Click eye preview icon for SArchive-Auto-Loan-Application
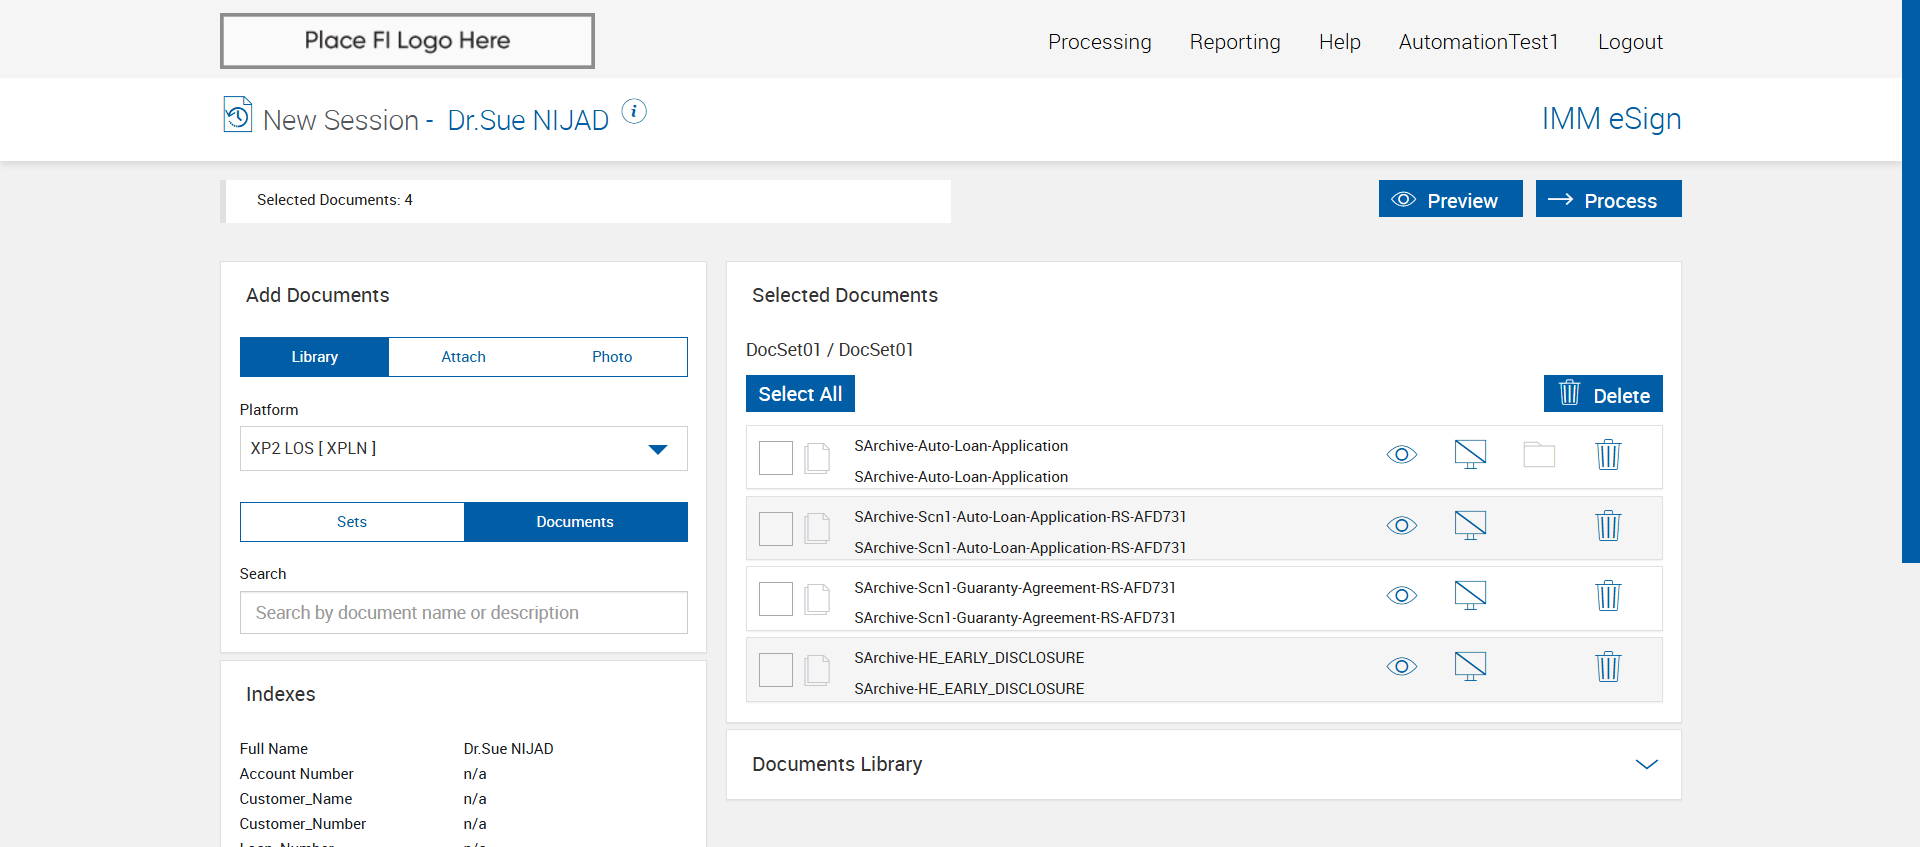The width and height of the screenshot is (1920, 847). [x=1402, y=455]
